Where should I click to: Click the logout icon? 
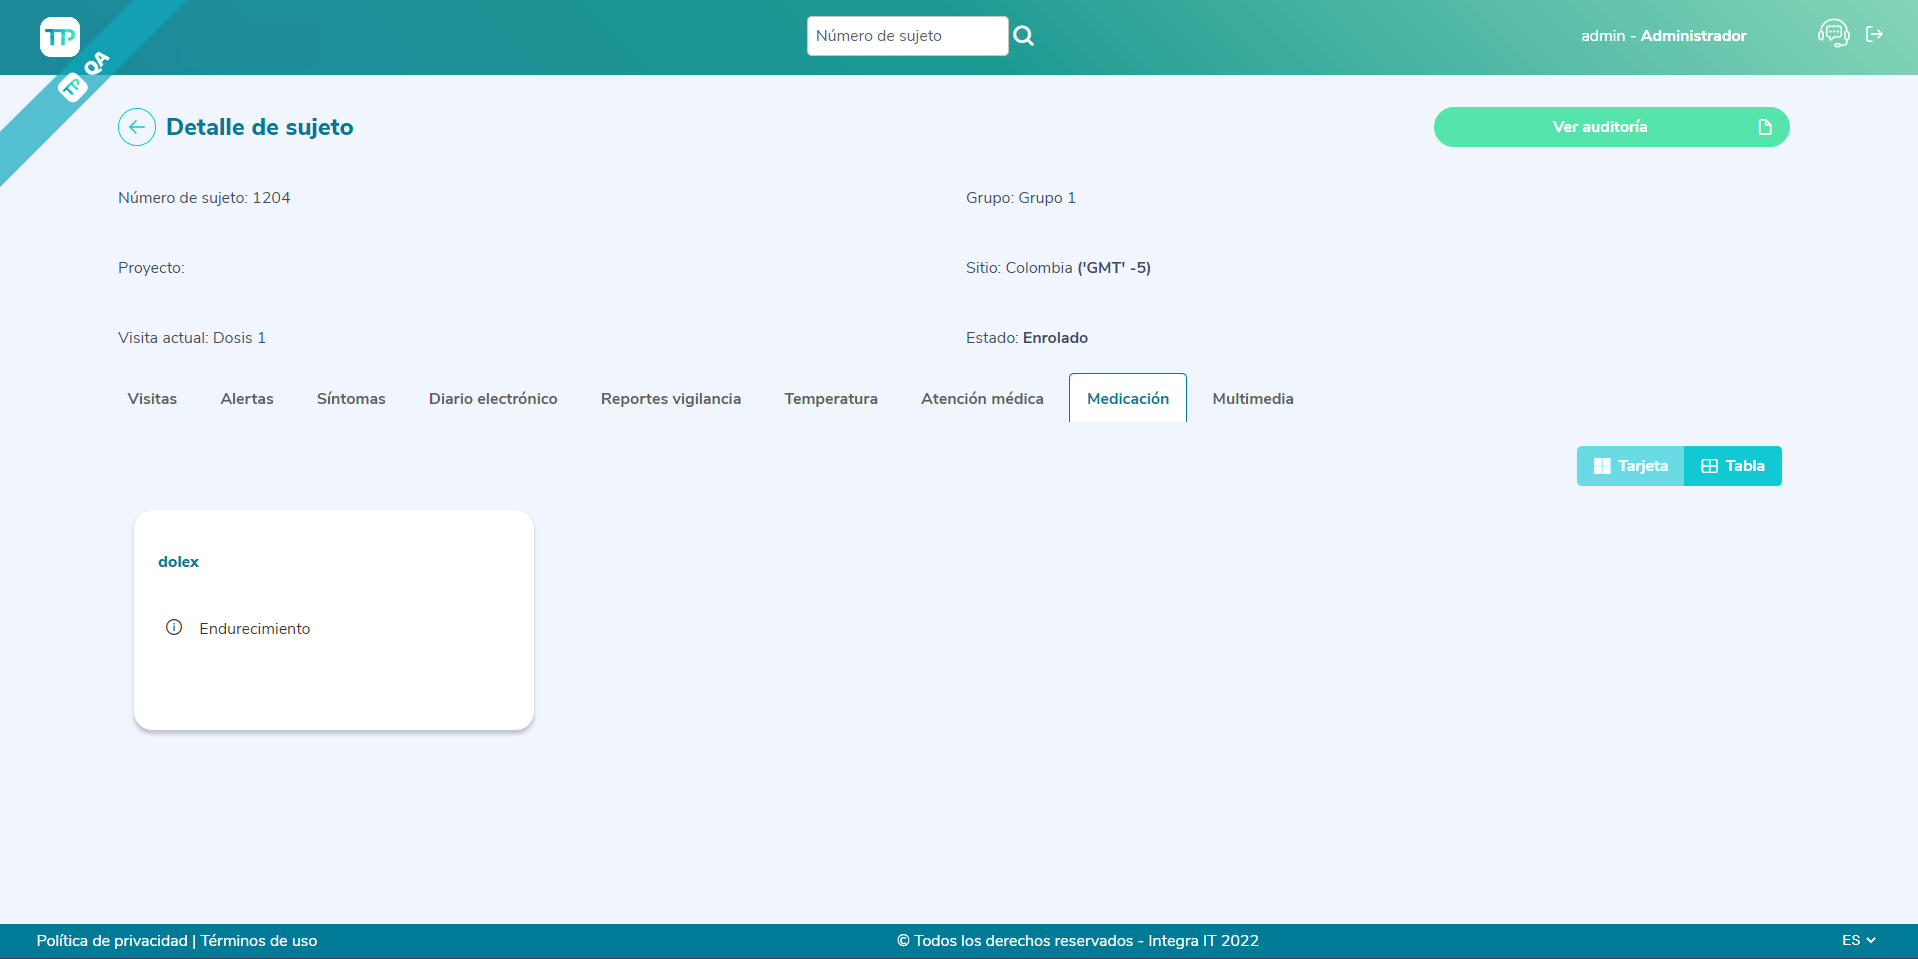[1875, 34]
